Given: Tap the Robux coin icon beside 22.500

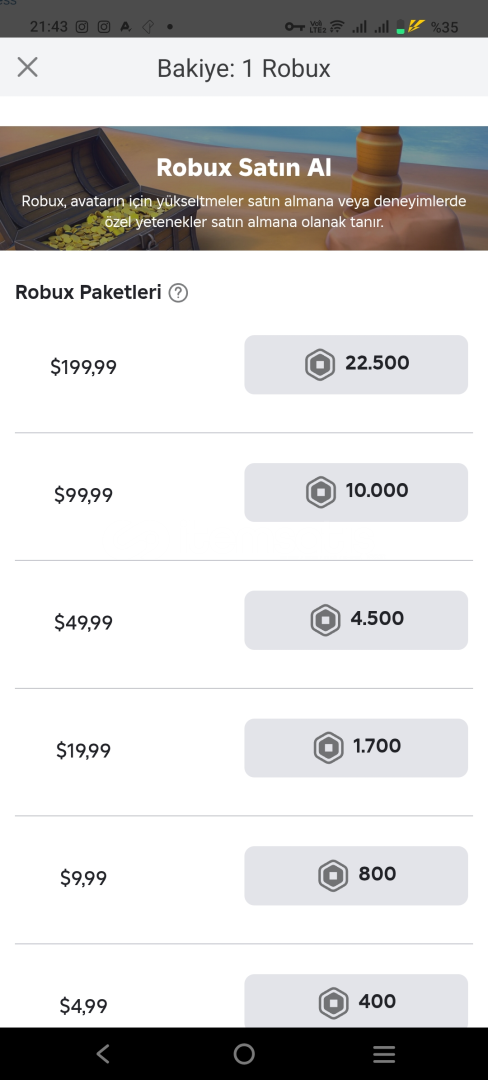Looking at the screenshot, I should pos(320,364).
